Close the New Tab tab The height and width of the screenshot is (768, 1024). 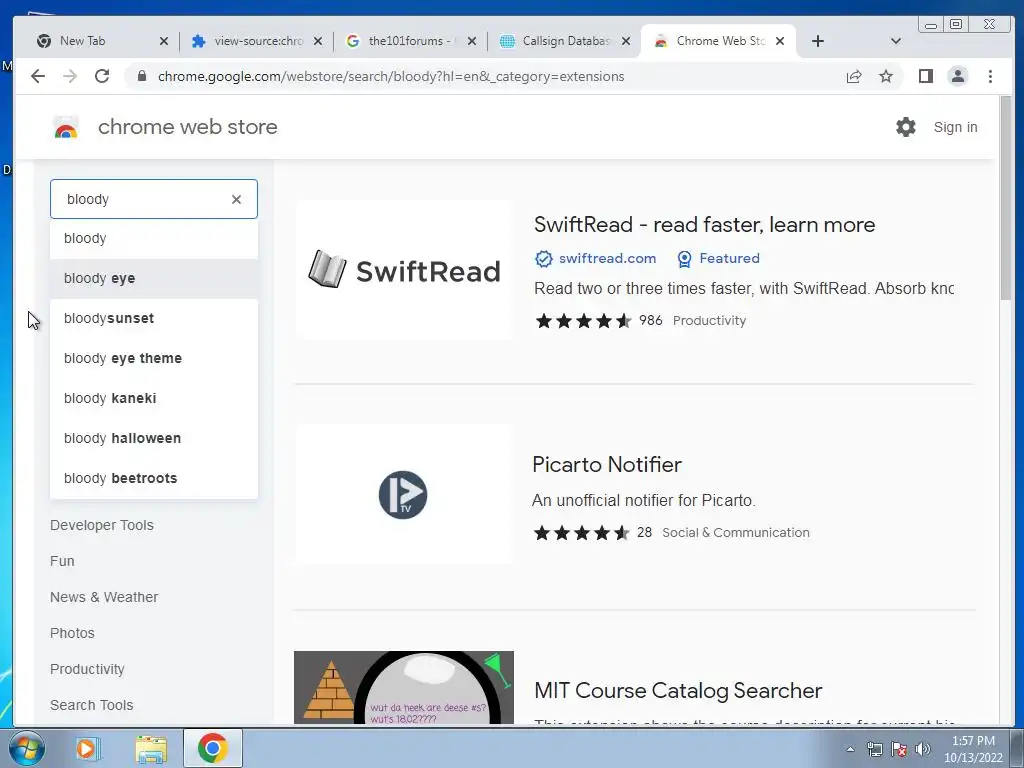coord(164,41)
